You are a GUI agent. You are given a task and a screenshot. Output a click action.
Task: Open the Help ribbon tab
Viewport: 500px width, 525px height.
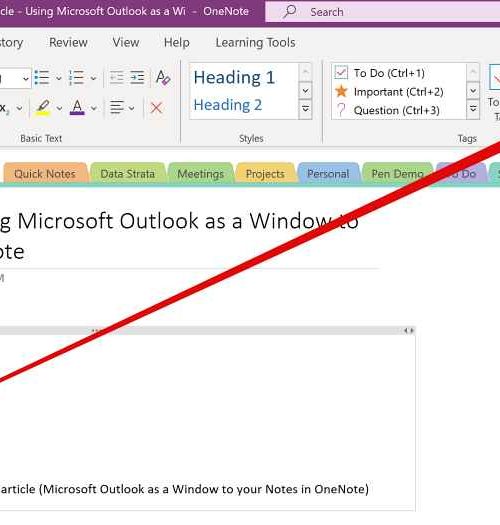click(x=176, y=43)
